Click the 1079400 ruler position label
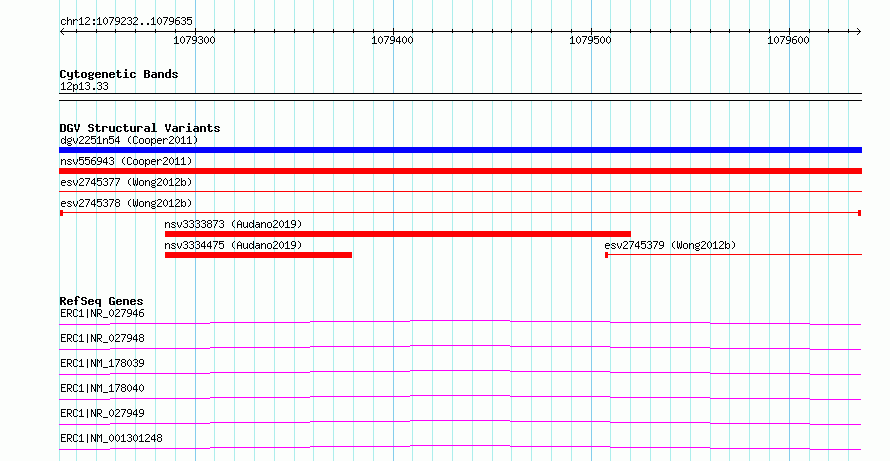 [x=392, y=40]
